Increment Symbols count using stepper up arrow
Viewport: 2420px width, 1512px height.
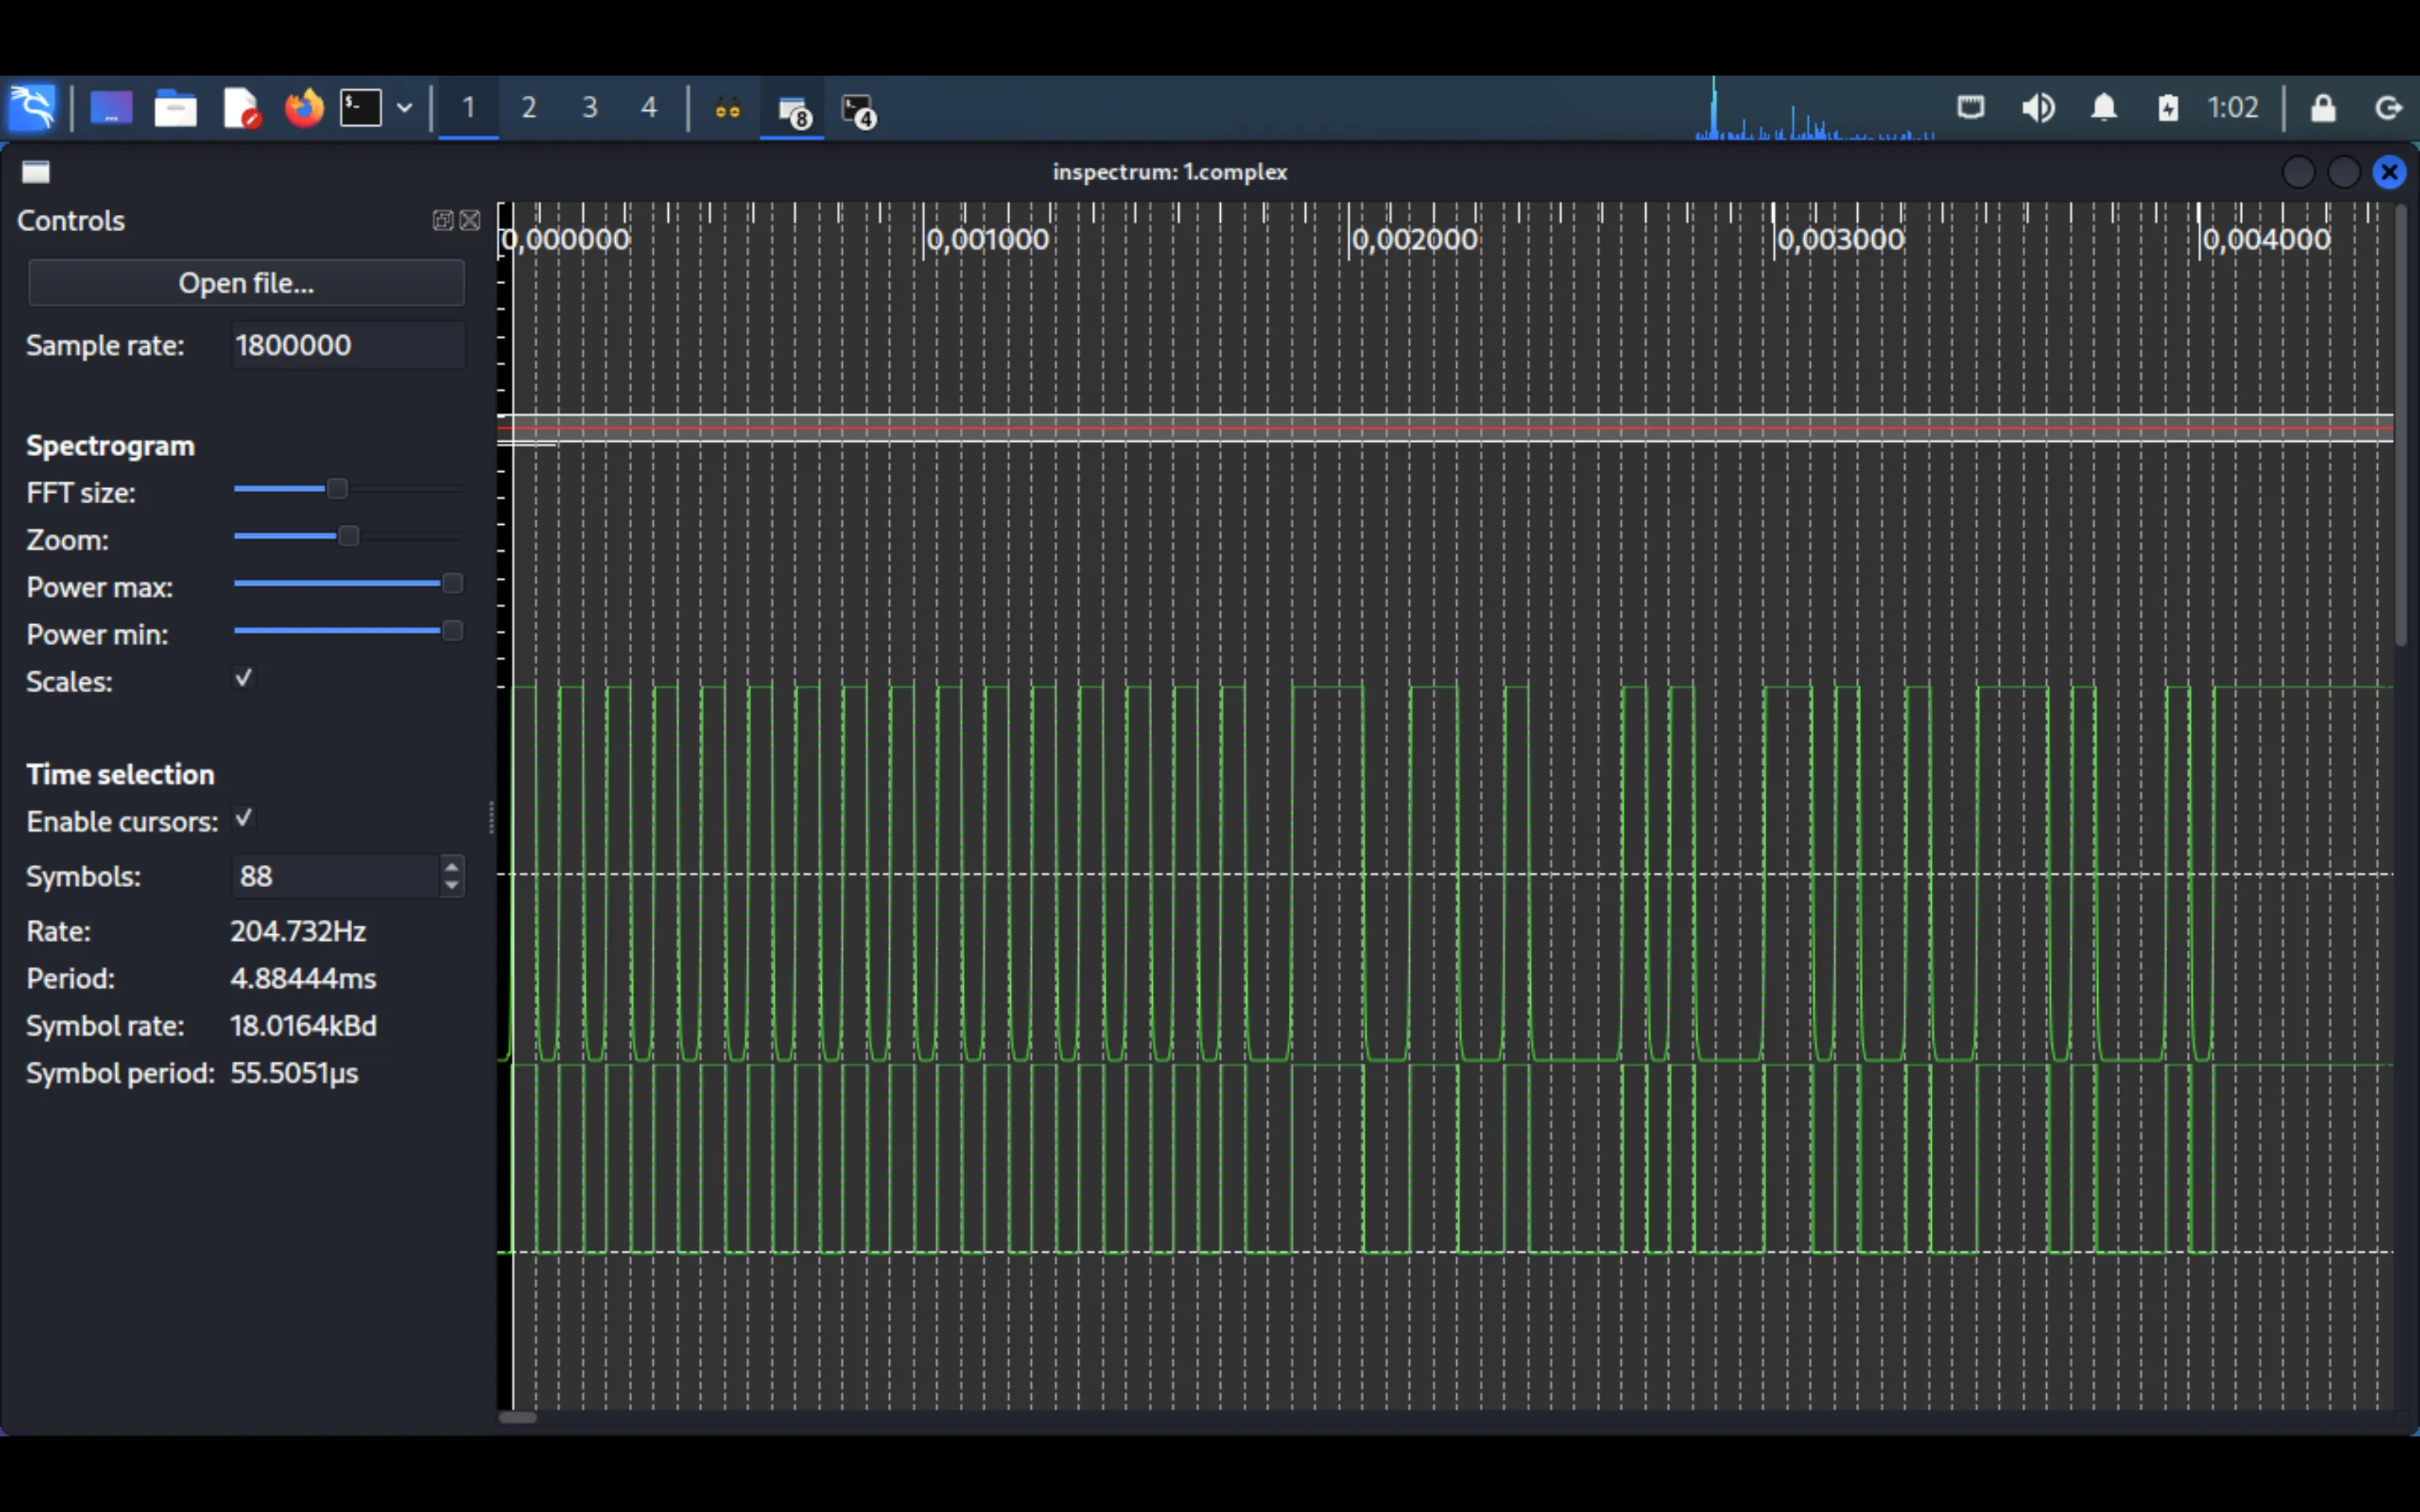(x=453, y=868)
